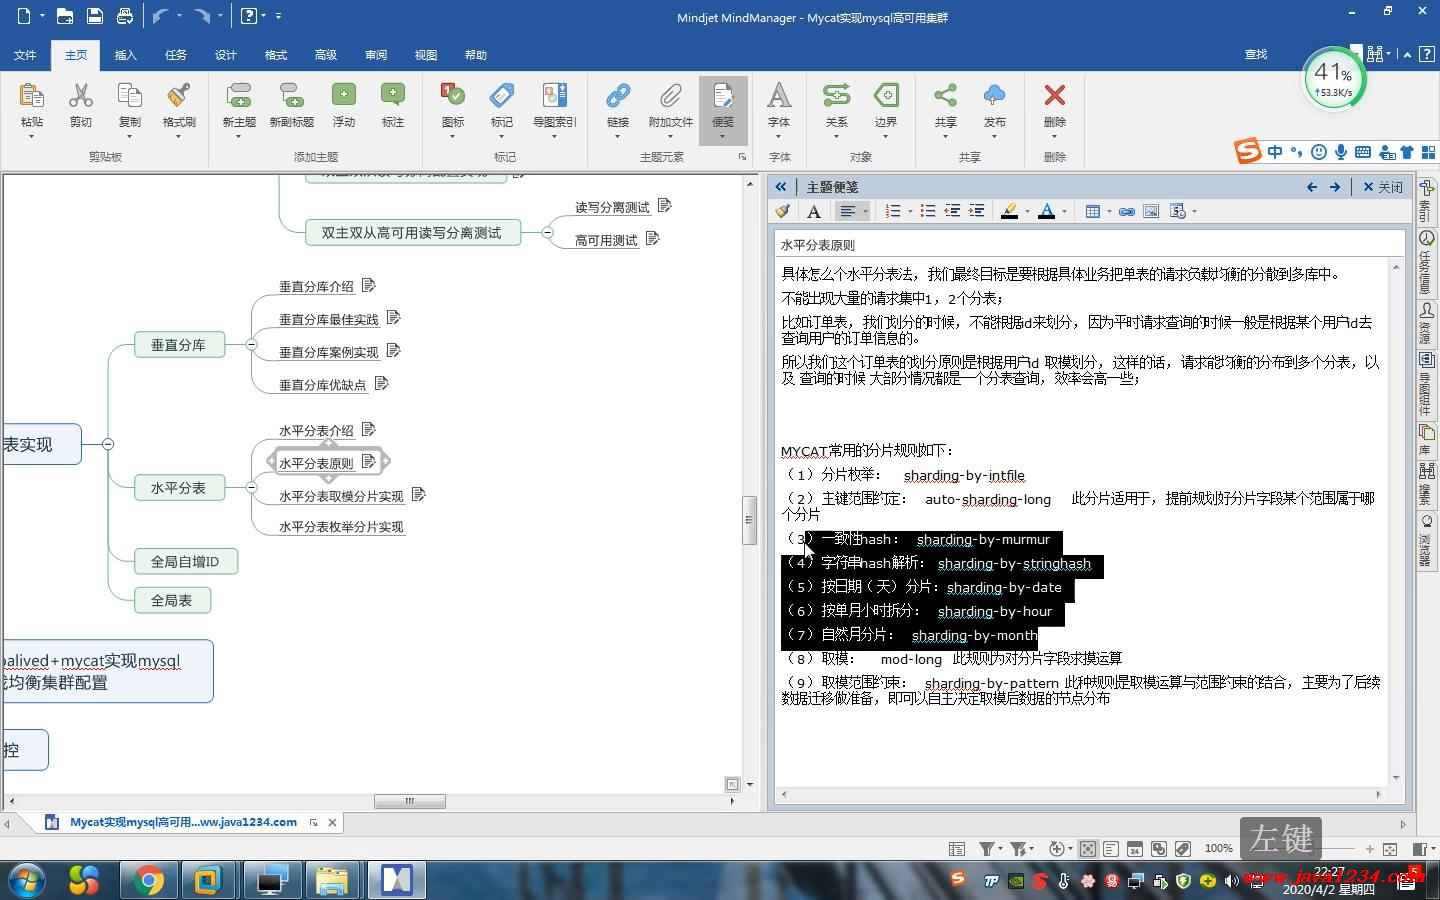Click the clear formatting brush in notes toolbar
This screenshot has width=1440, height=900.
click(x=783, y=211)
